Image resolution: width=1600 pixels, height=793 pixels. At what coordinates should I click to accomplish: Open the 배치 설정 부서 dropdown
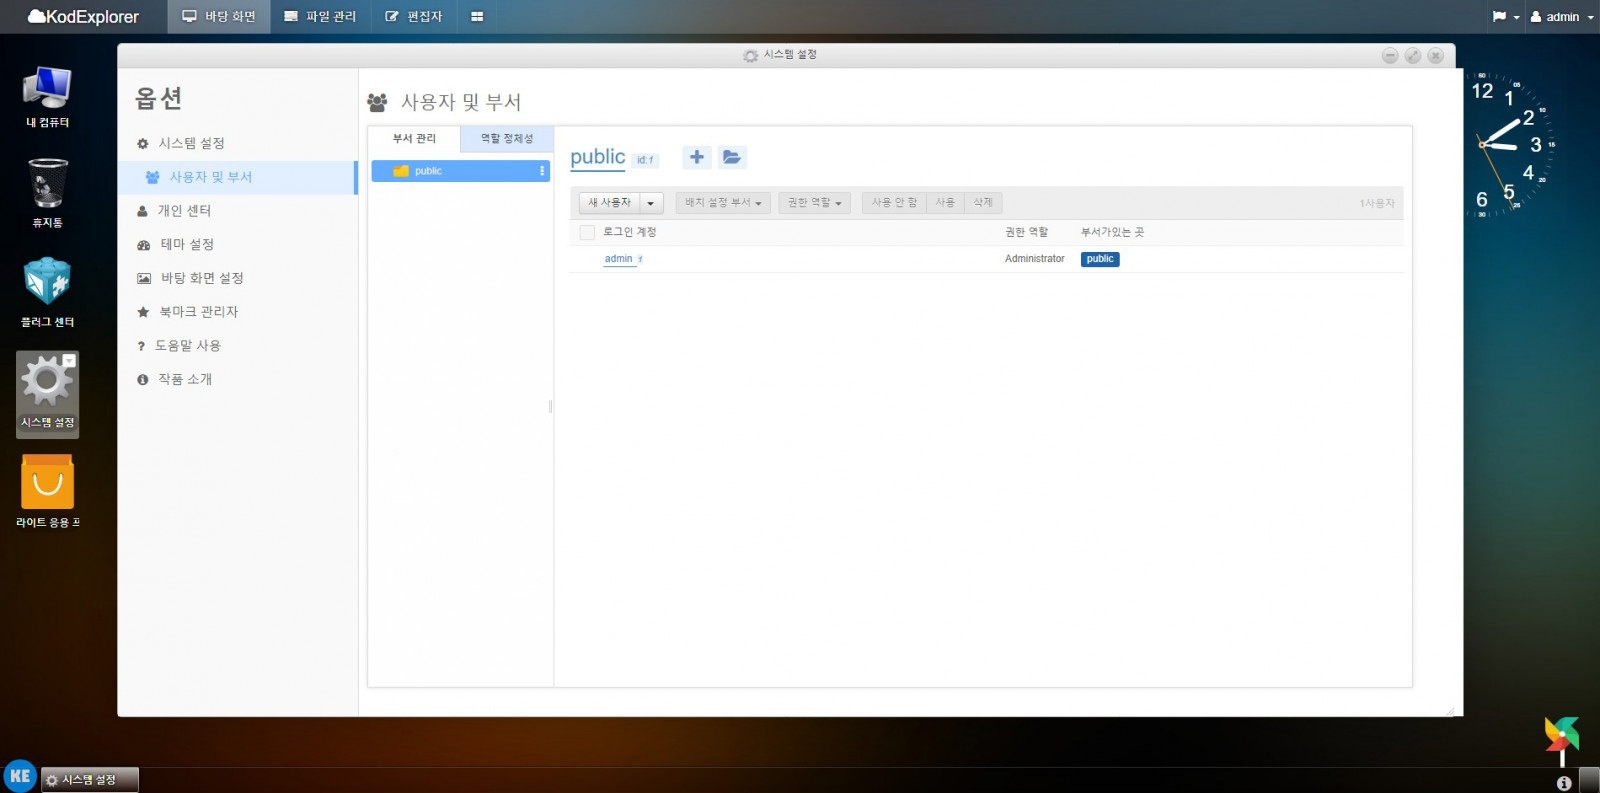tap(722, 203)
